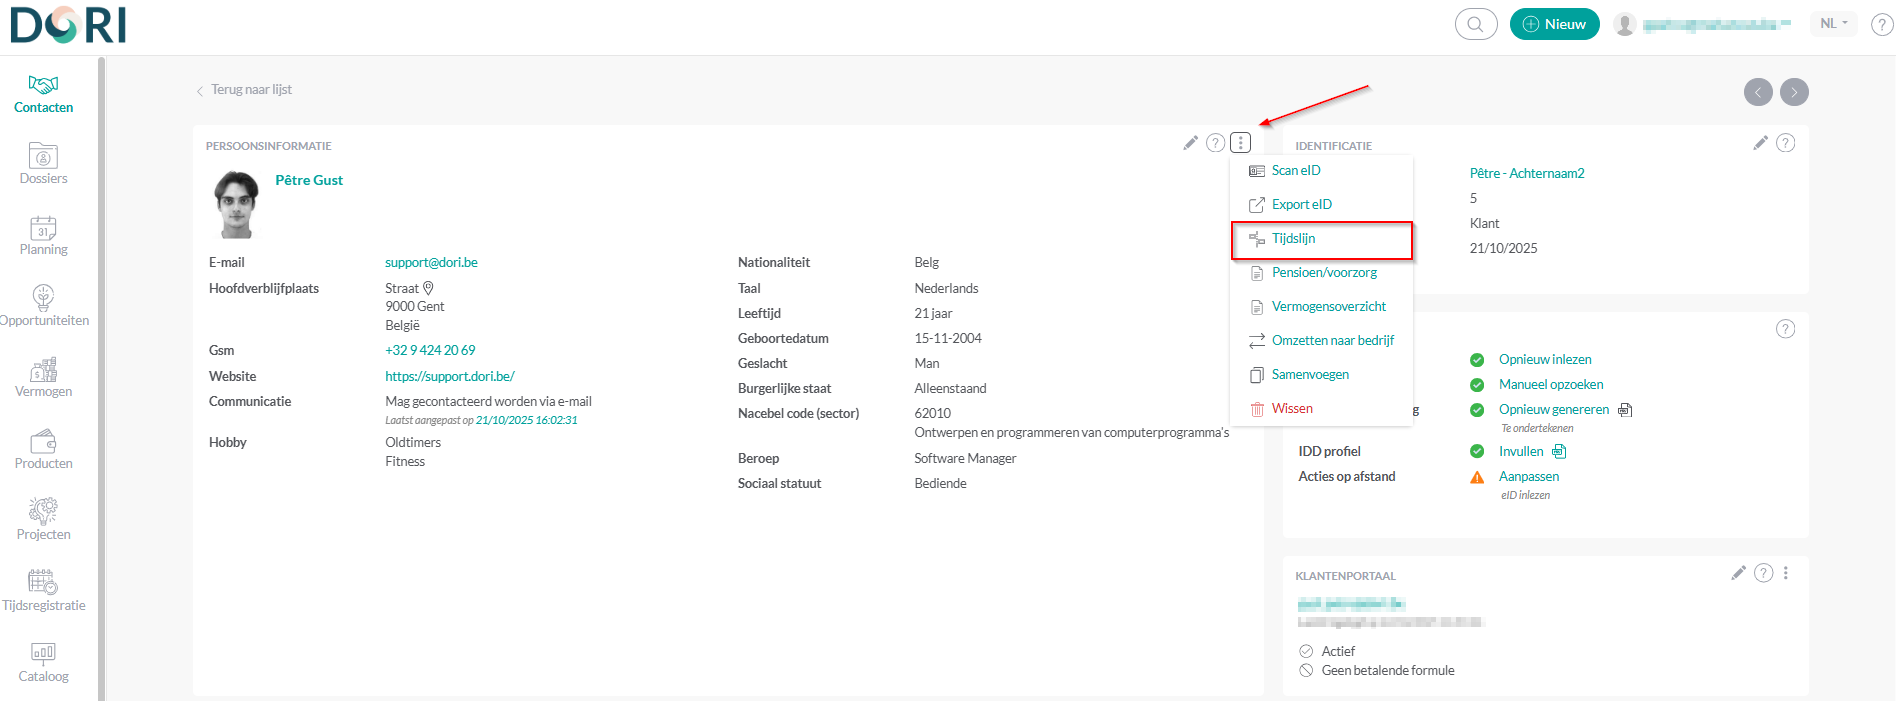Click the Nieuw button
The image size is (1896, 701).
click(1554, 24)
